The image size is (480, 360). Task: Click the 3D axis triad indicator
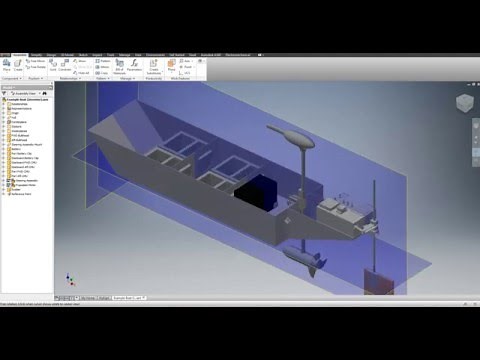(x=70, y=279)
